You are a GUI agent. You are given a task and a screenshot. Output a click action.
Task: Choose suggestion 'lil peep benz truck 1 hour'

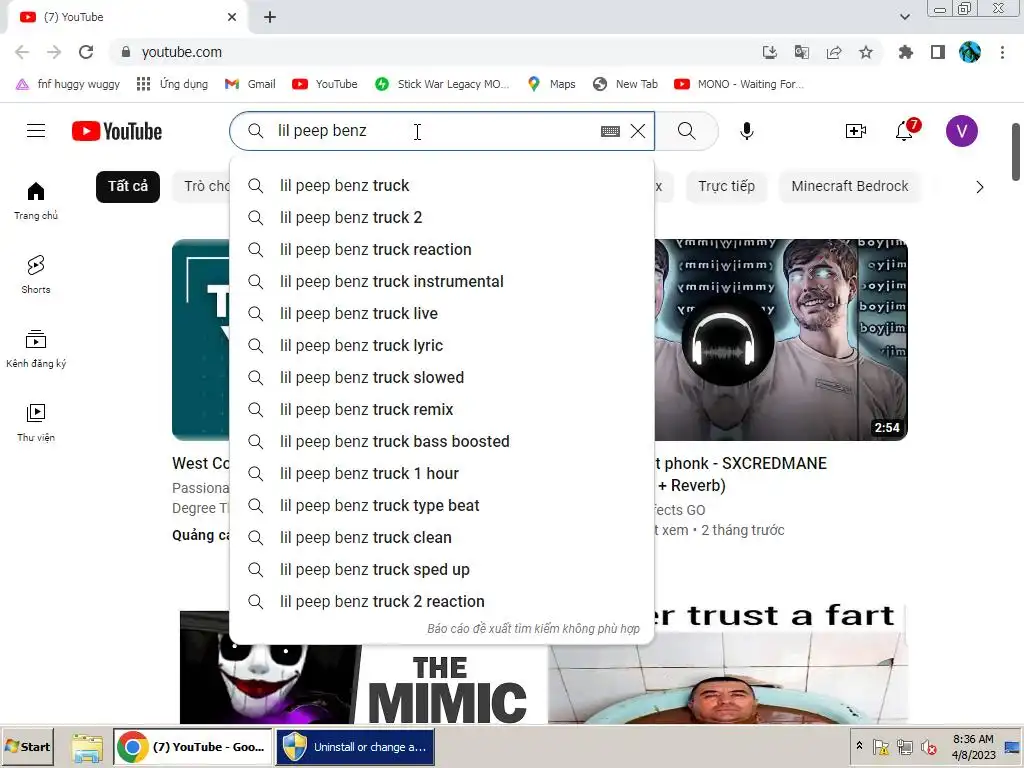[x=442, y=473]
